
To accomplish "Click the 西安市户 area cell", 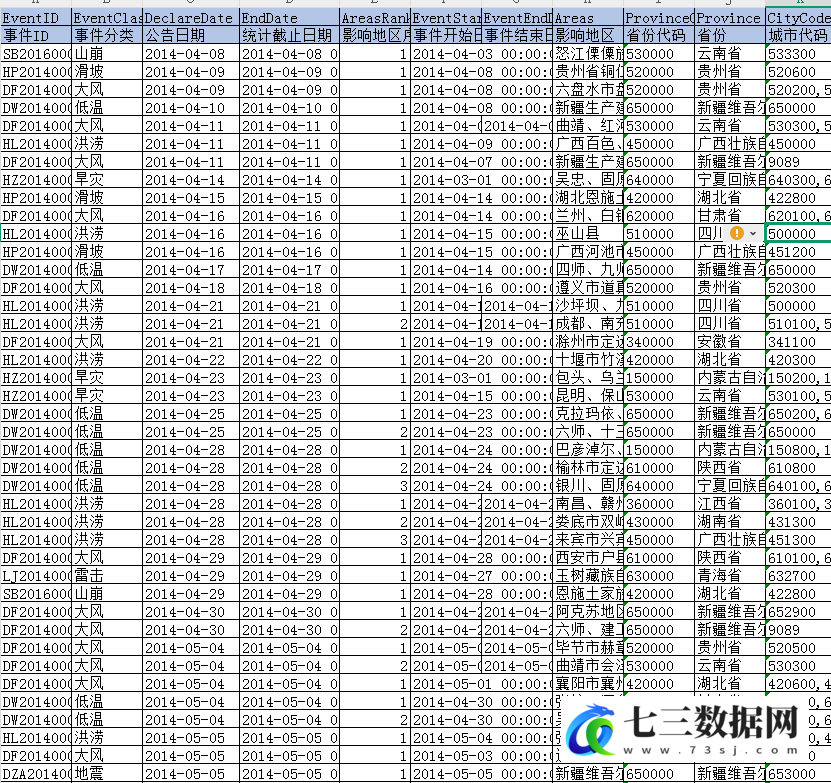I will pyautogui.click(x=588, y=558).
